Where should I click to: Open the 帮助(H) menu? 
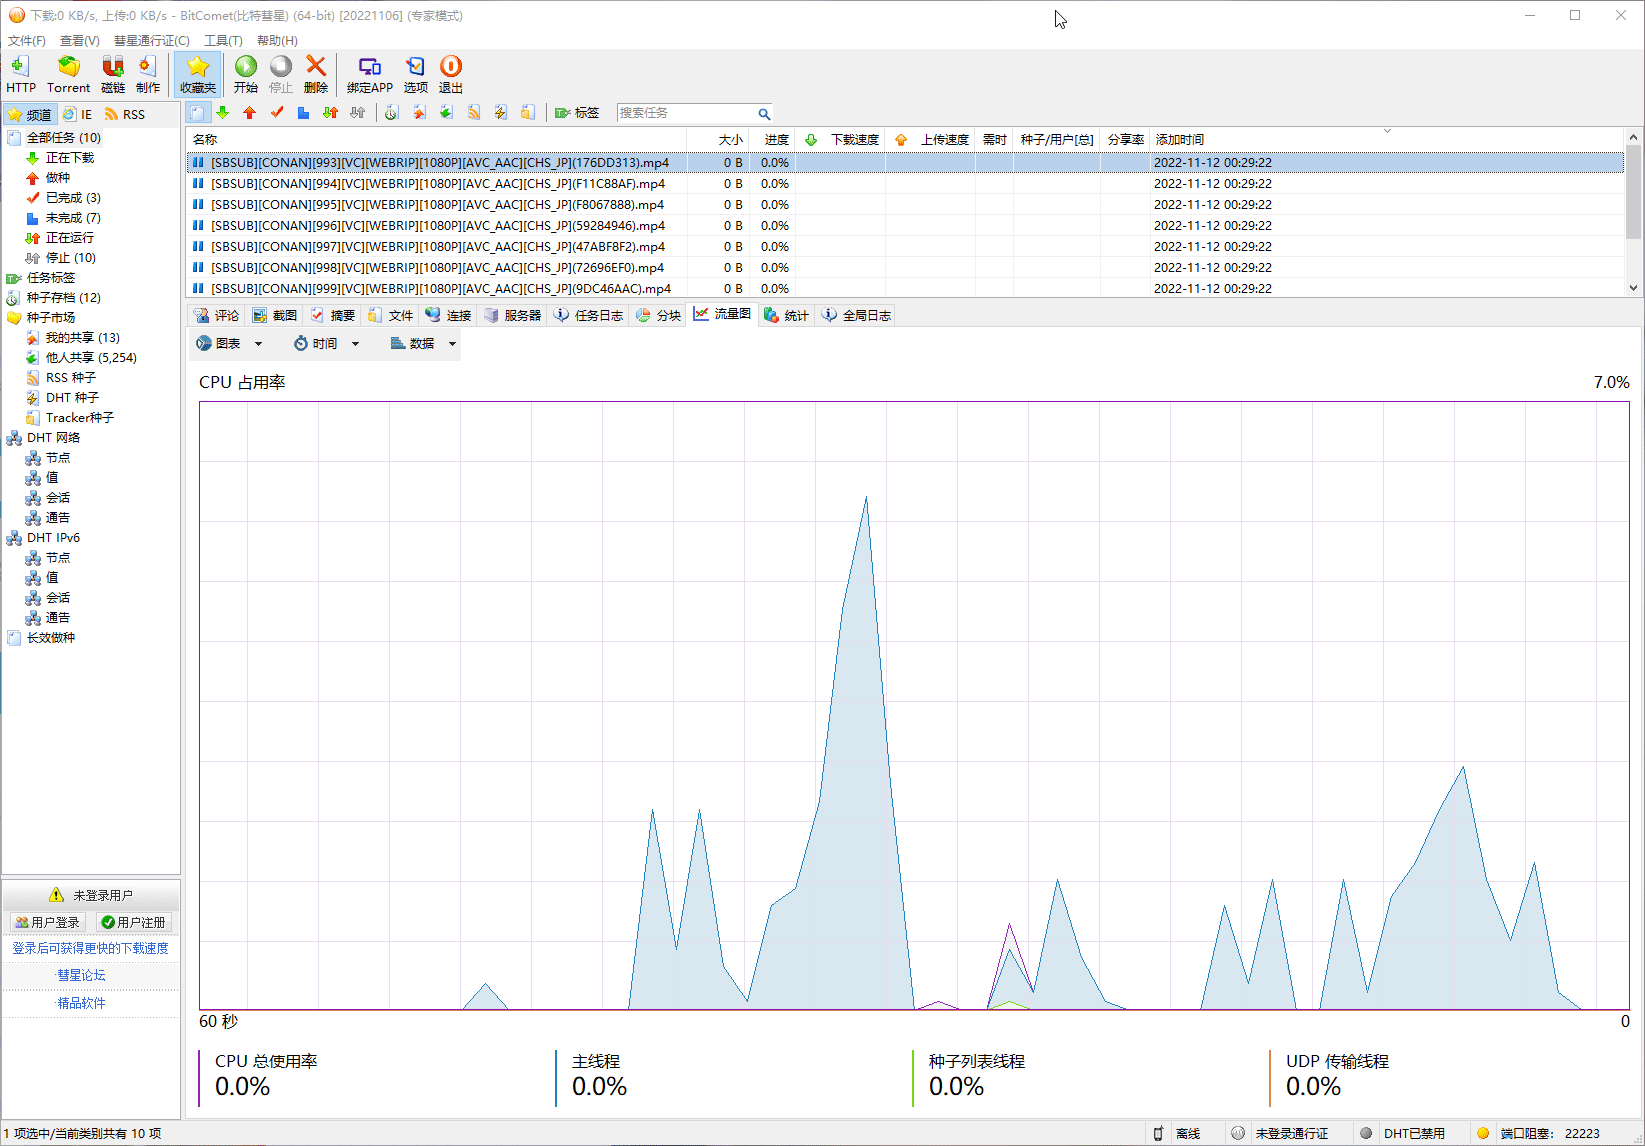point(277,41)
